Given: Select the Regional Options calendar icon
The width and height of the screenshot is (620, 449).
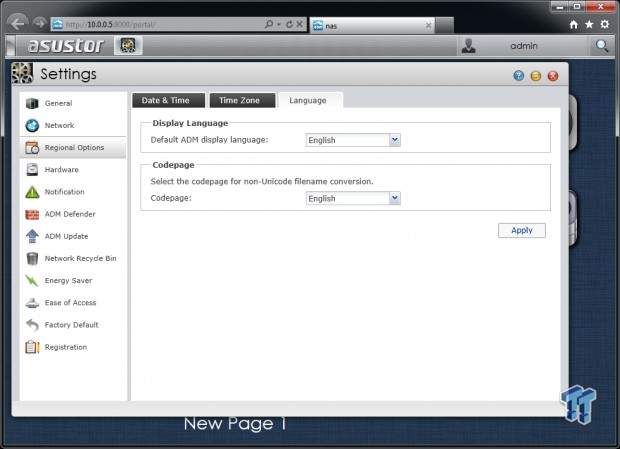Looking at the screenshot, I should click(32, 147).
